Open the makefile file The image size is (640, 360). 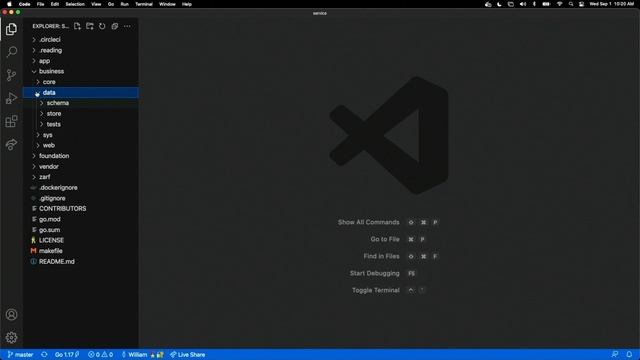81,251
